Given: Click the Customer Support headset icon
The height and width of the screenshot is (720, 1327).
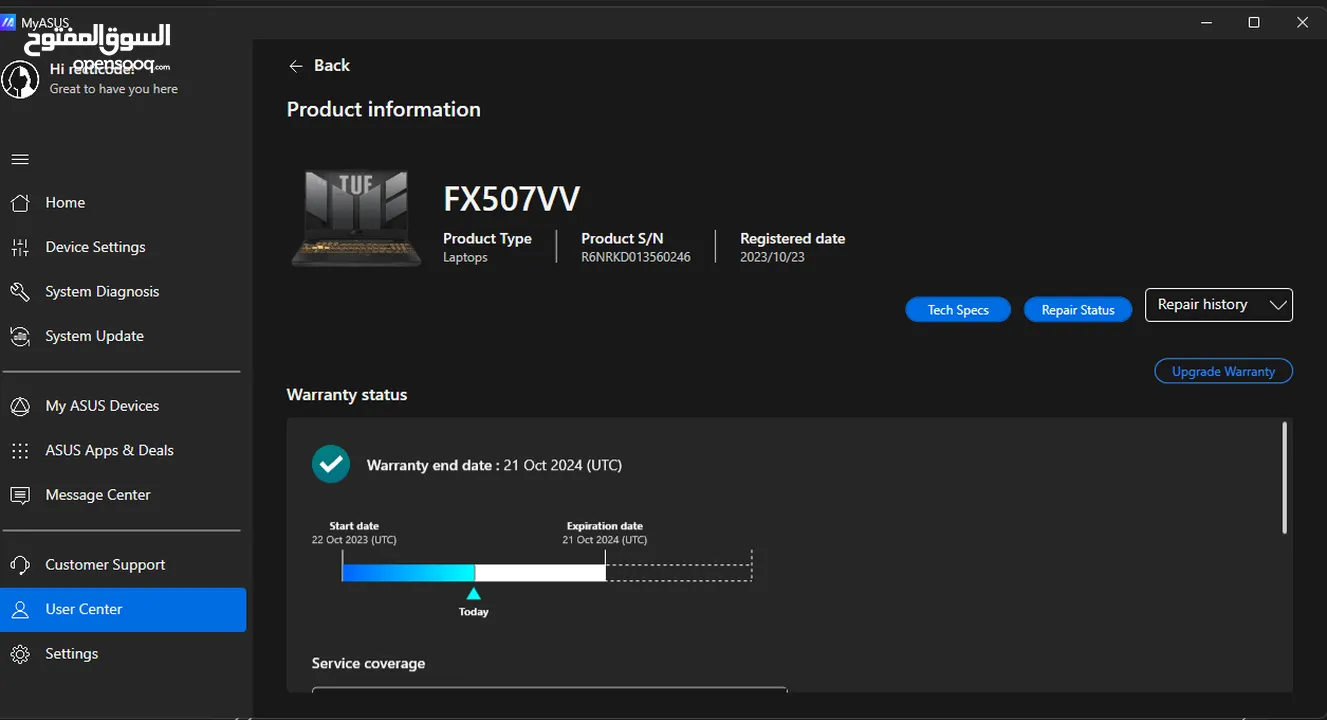Looking at the screenshot, I should click(x=20, y=565).
